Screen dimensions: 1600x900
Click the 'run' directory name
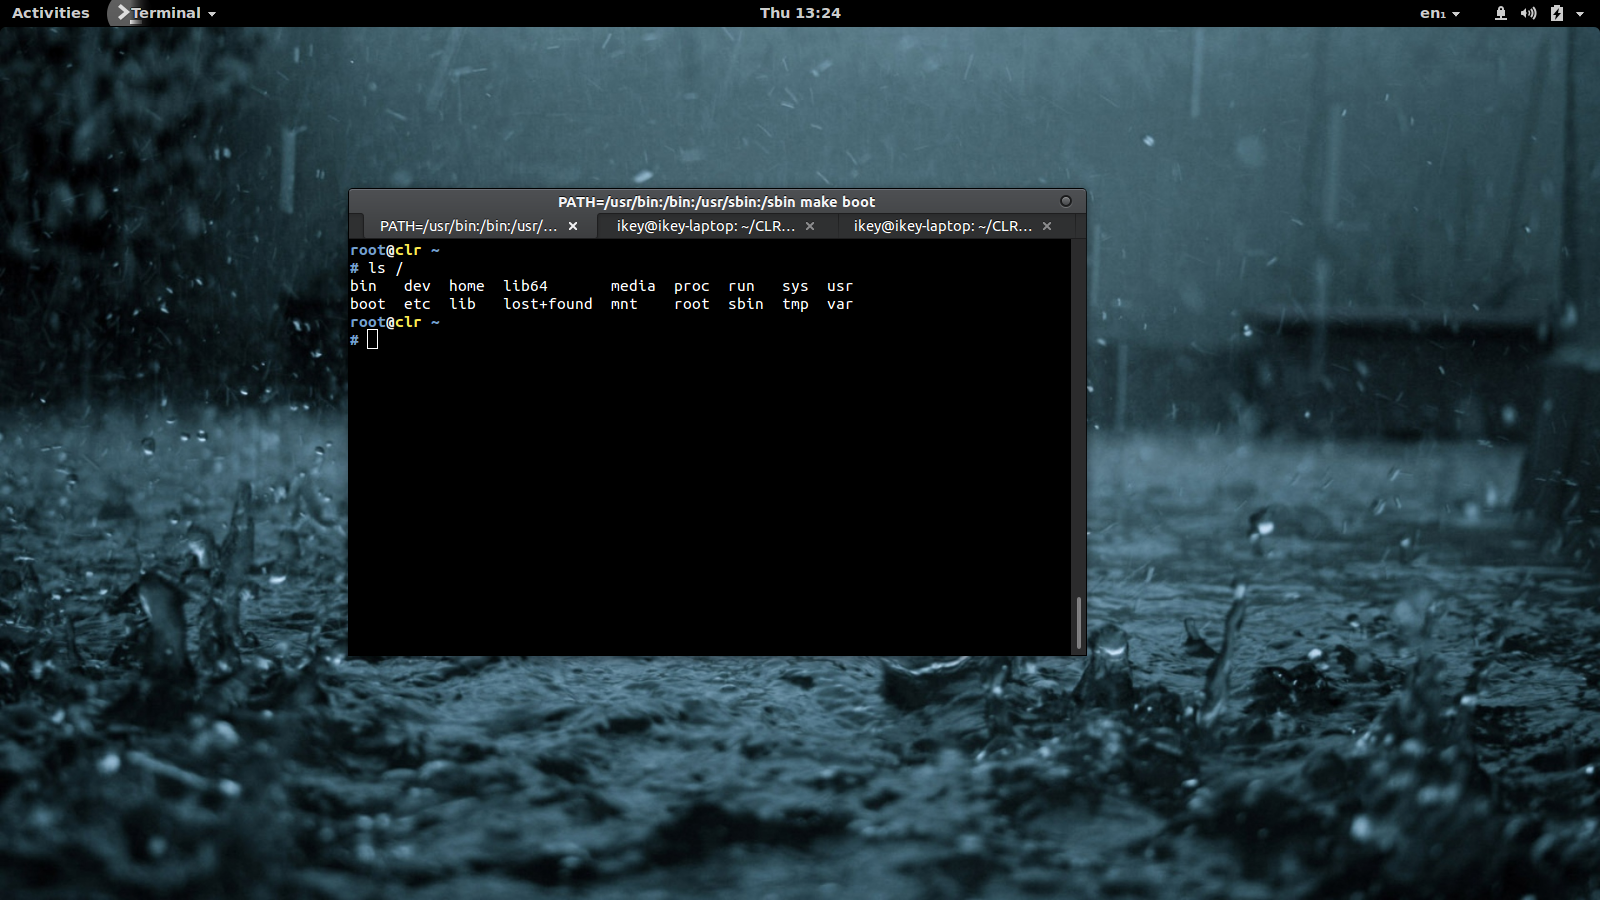[x=741, y=286]
